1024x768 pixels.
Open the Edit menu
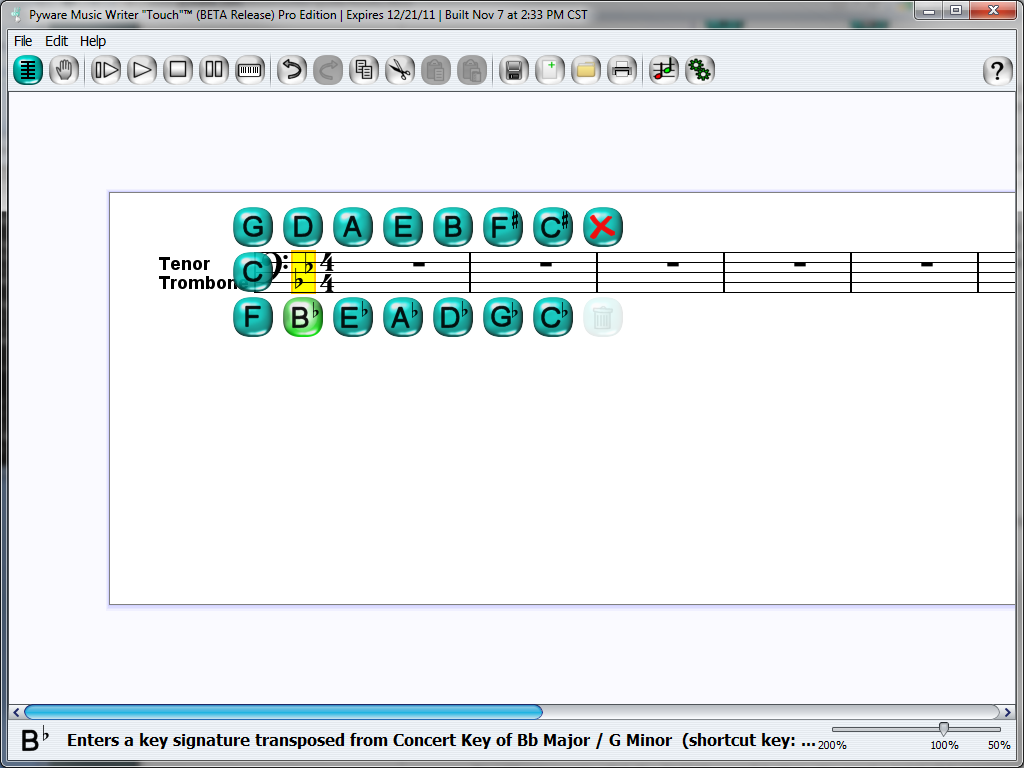[x=57, y=41]
